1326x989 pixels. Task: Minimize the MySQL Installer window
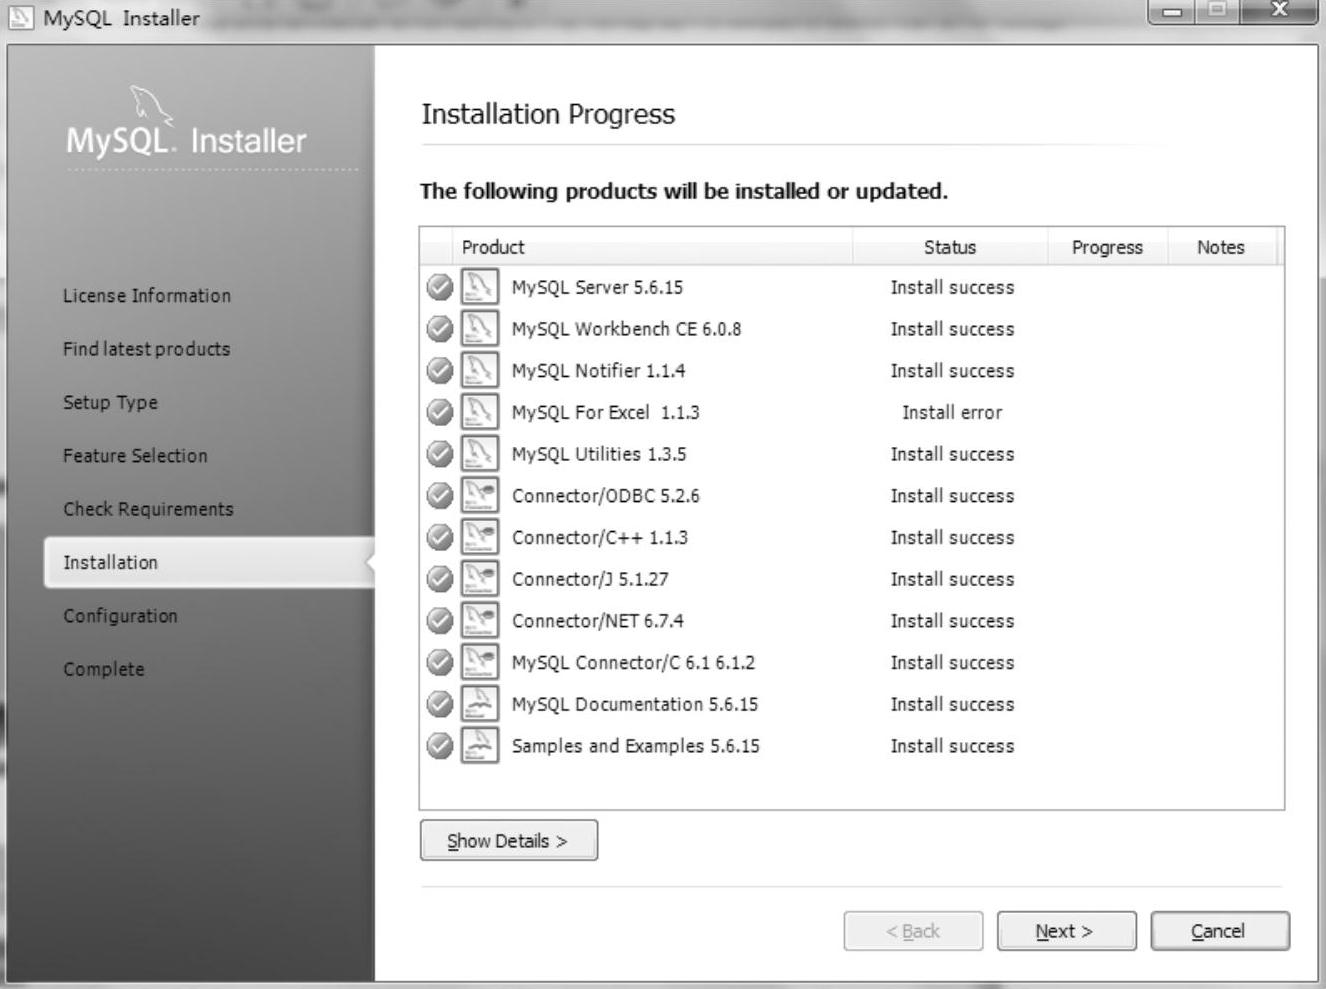pos(1172,11)
